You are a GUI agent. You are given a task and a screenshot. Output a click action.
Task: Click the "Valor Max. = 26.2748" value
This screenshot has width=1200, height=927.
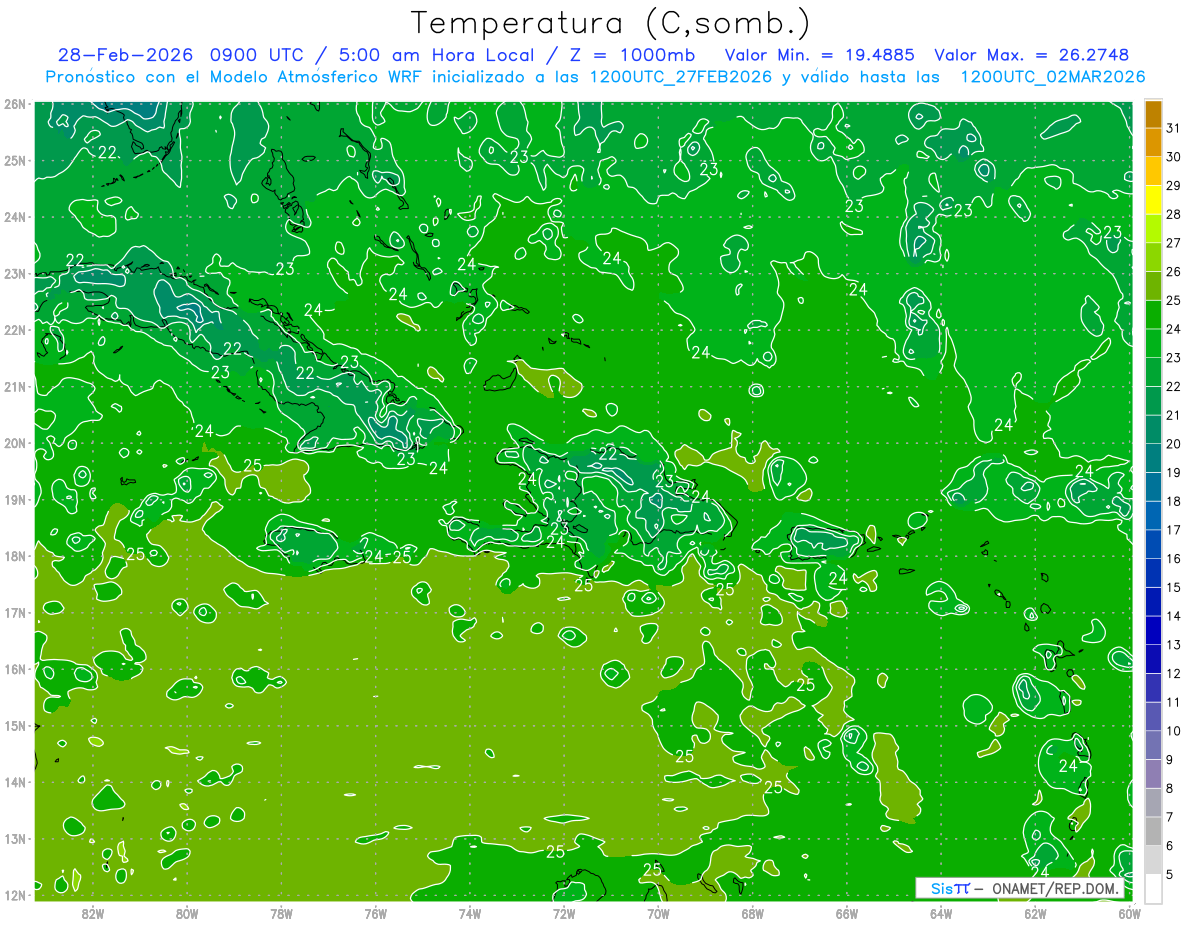tap(1032, 55)
